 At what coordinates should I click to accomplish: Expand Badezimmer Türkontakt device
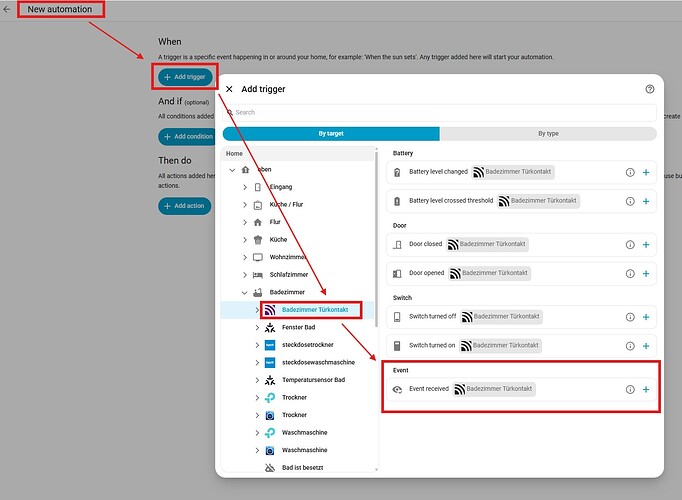(257, 310)
